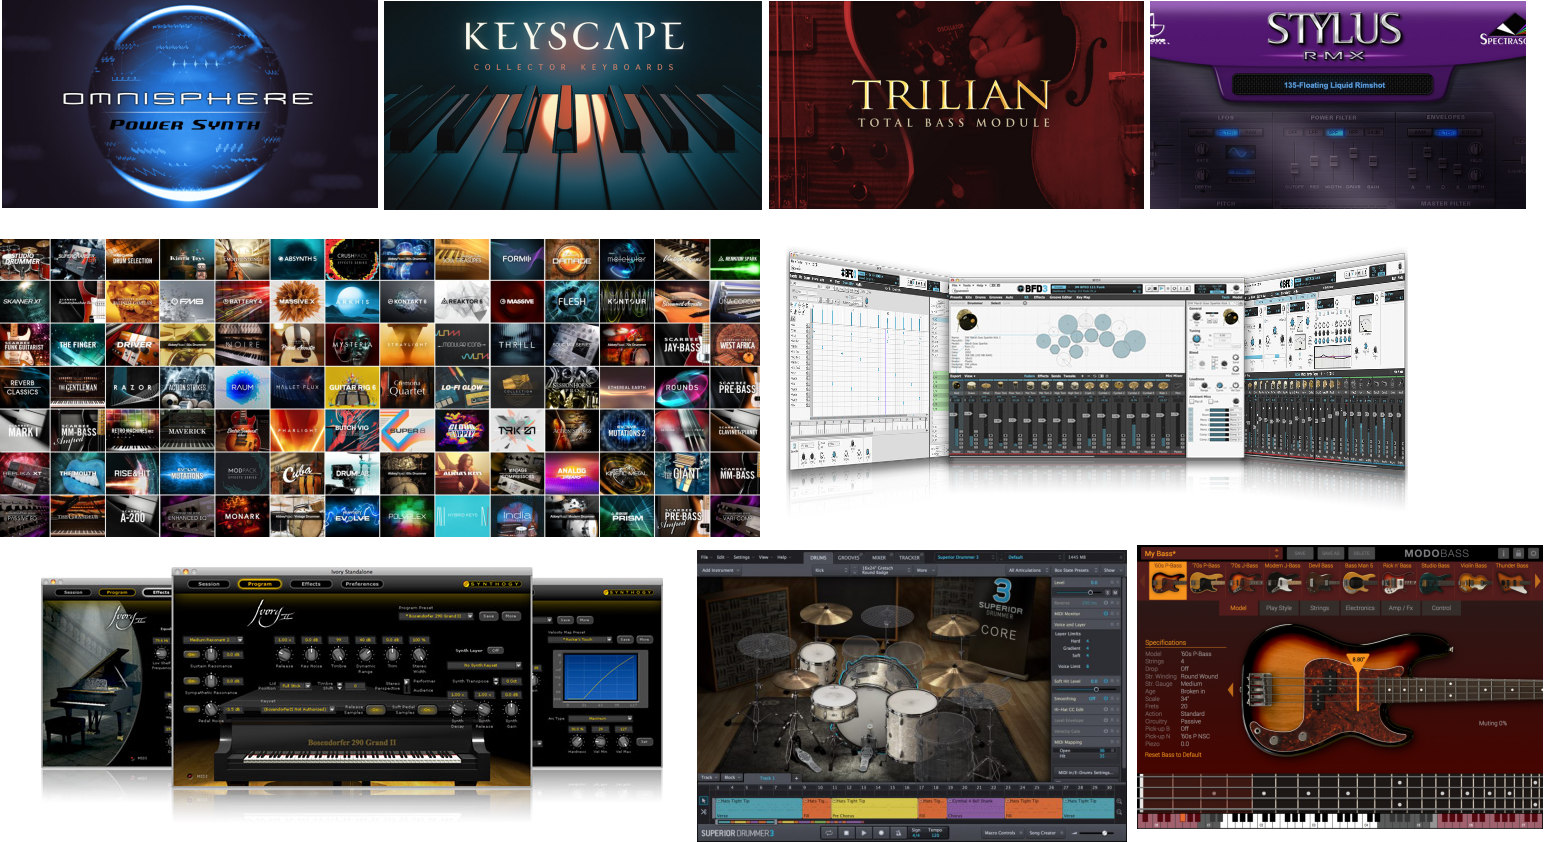
Task: Open the Monark product tile
Action: click(x=242, y=516)
